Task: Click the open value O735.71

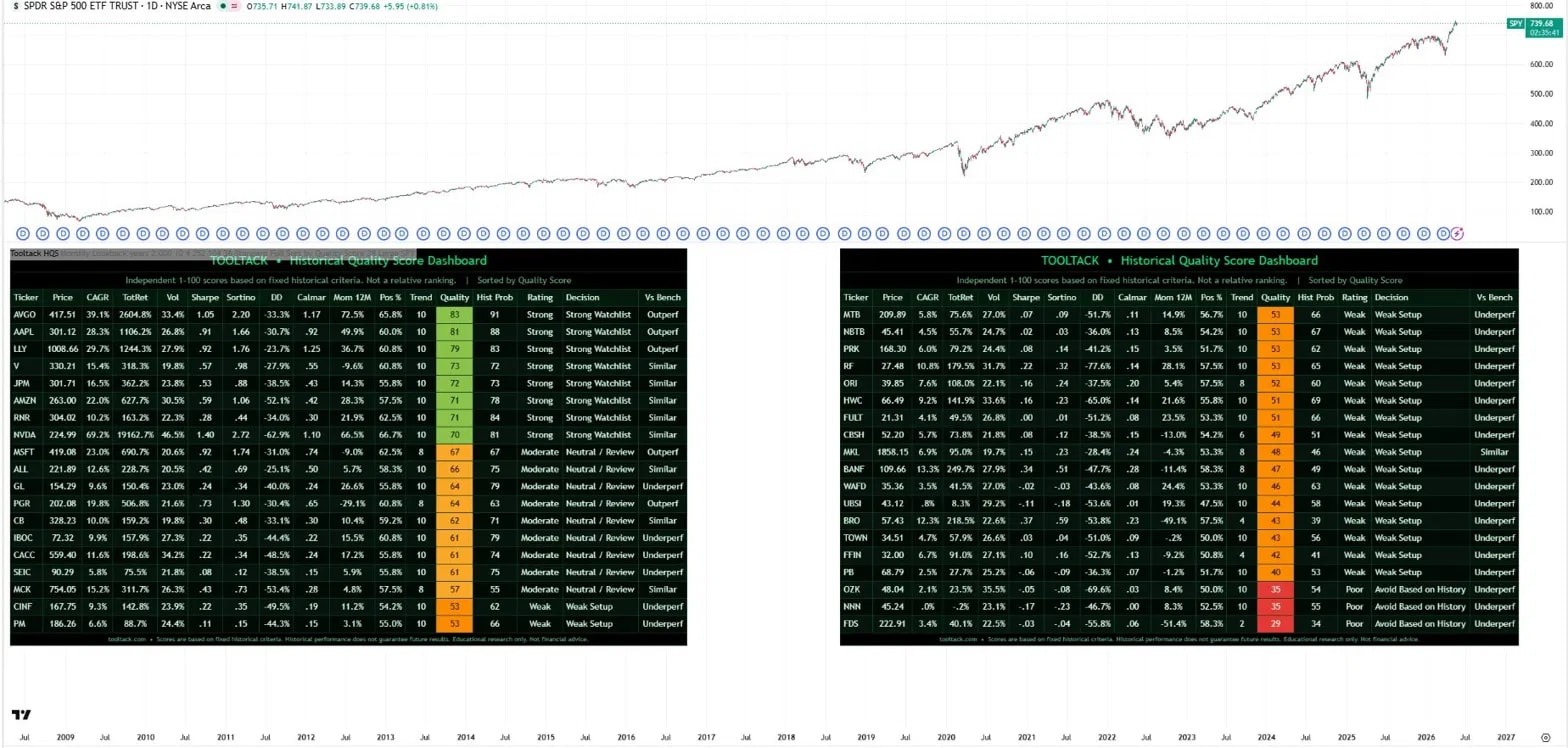Action: point(262,6)
